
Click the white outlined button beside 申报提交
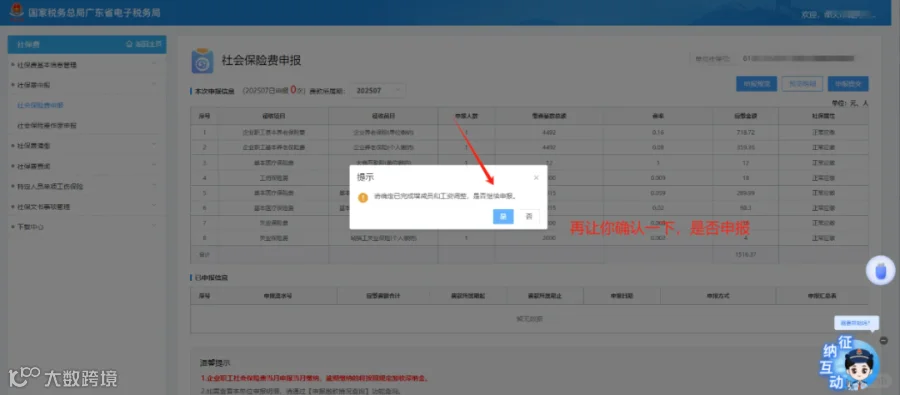click(x=802, y=84)
